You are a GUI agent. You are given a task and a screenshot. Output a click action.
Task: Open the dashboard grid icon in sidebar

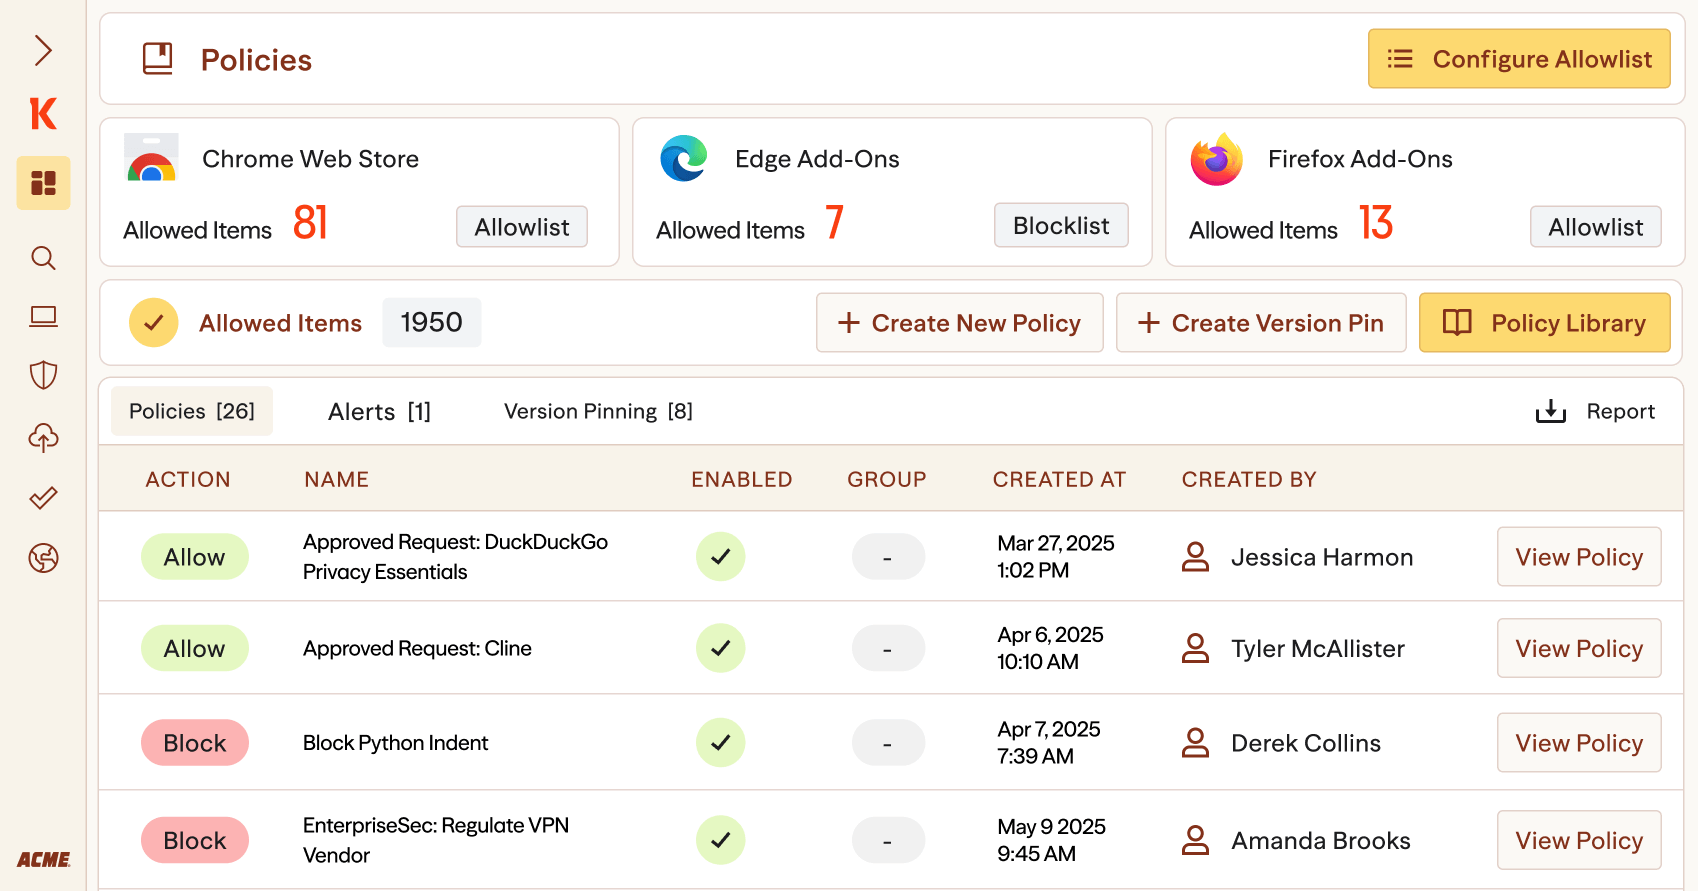tap(43, 183)
